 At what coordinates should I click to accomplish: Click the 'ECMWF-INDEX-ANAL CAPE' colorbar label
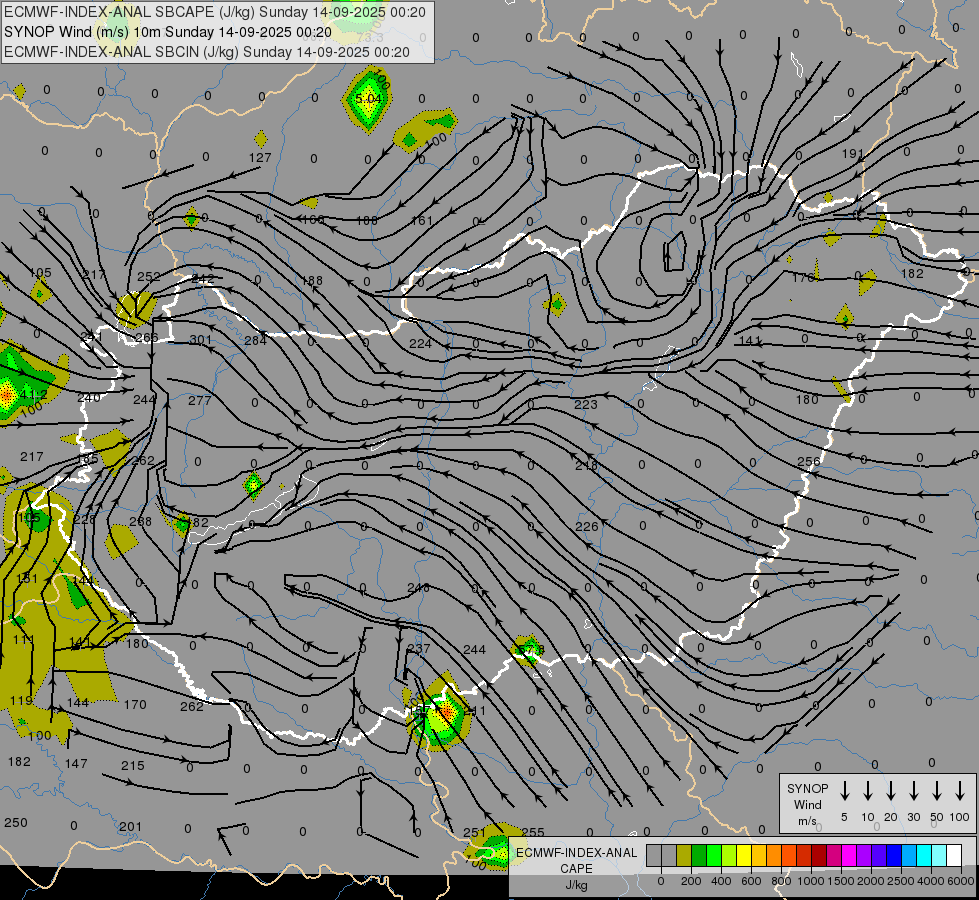click(x=576, y=860)
